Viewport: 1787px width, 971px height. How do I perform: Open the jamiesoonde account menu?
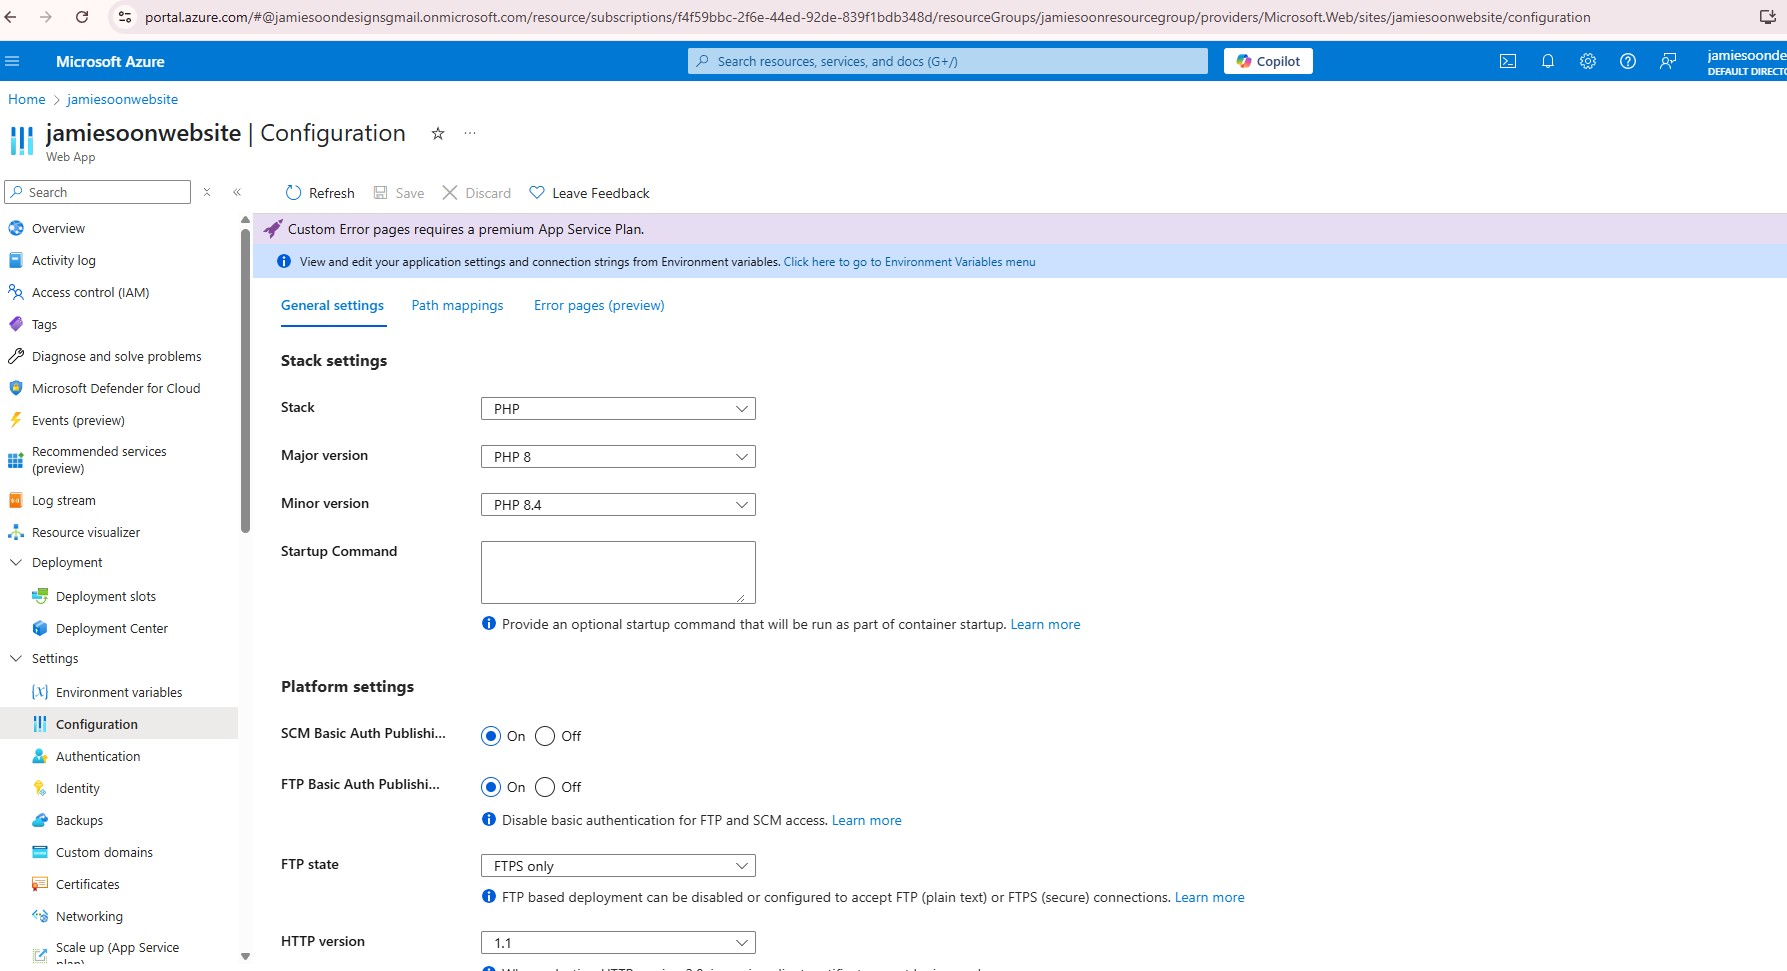tap(1746, 61)
